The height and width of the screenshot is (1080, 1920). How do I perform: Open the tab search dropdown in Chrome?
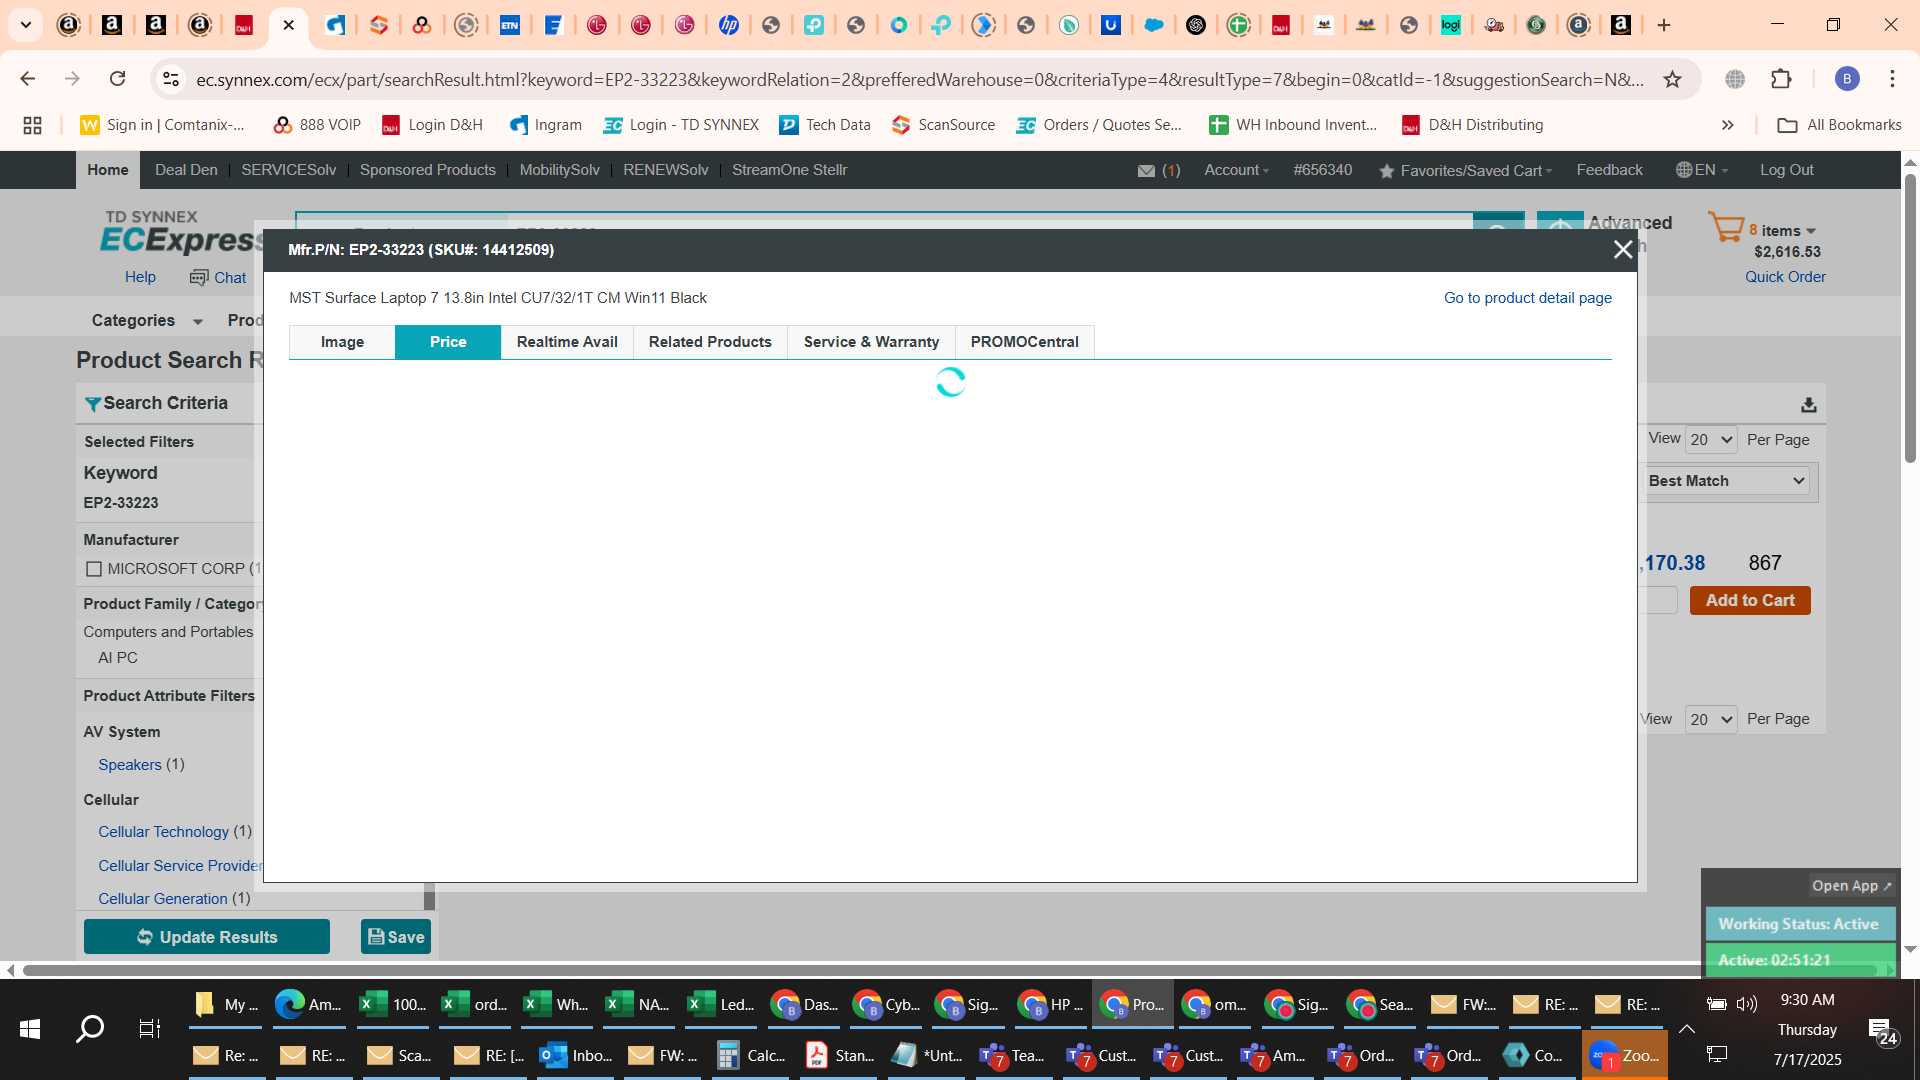click(x=26, y=25)
